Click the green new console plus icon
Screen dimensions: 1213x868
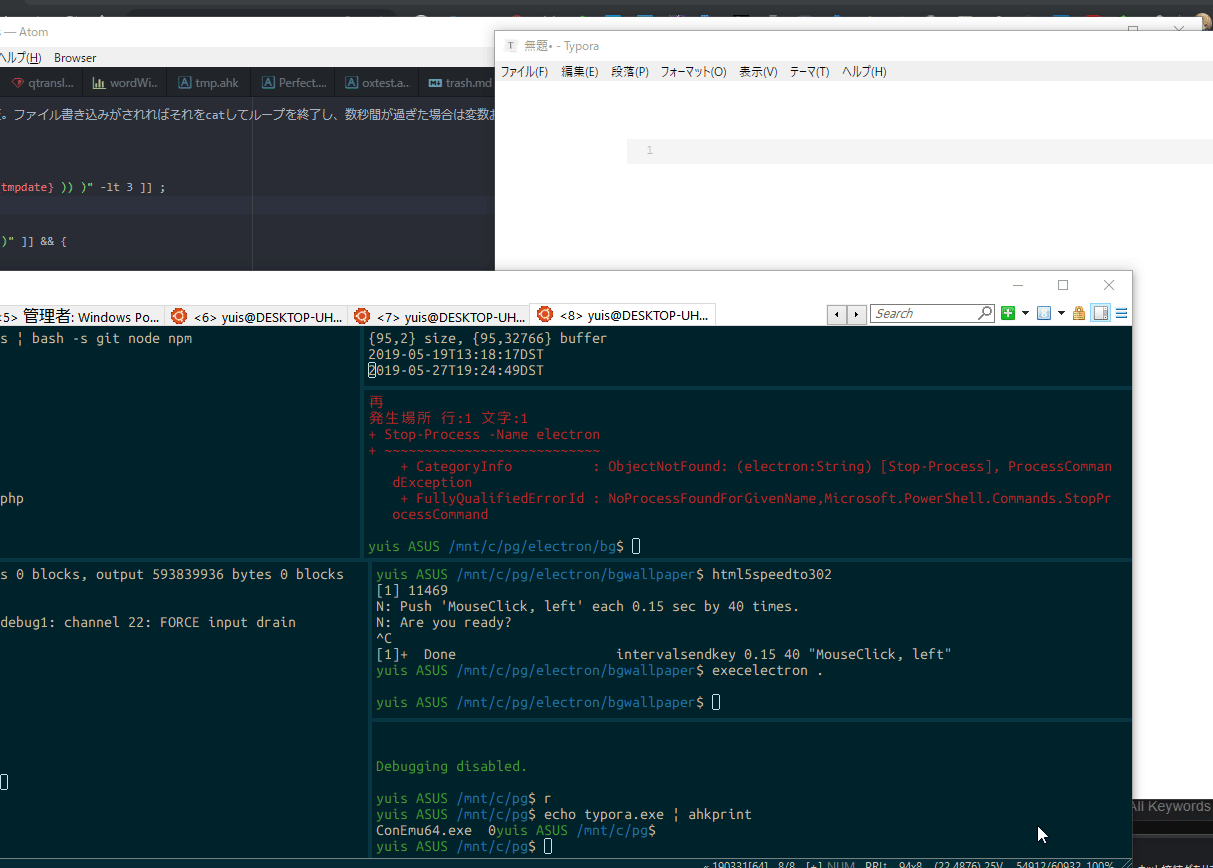(x=1008, y=314)
